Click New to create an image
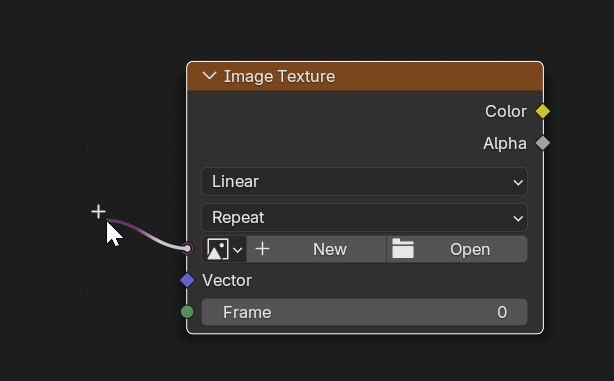This screenshot has height=381, width=614. click(x=316, y=249)
